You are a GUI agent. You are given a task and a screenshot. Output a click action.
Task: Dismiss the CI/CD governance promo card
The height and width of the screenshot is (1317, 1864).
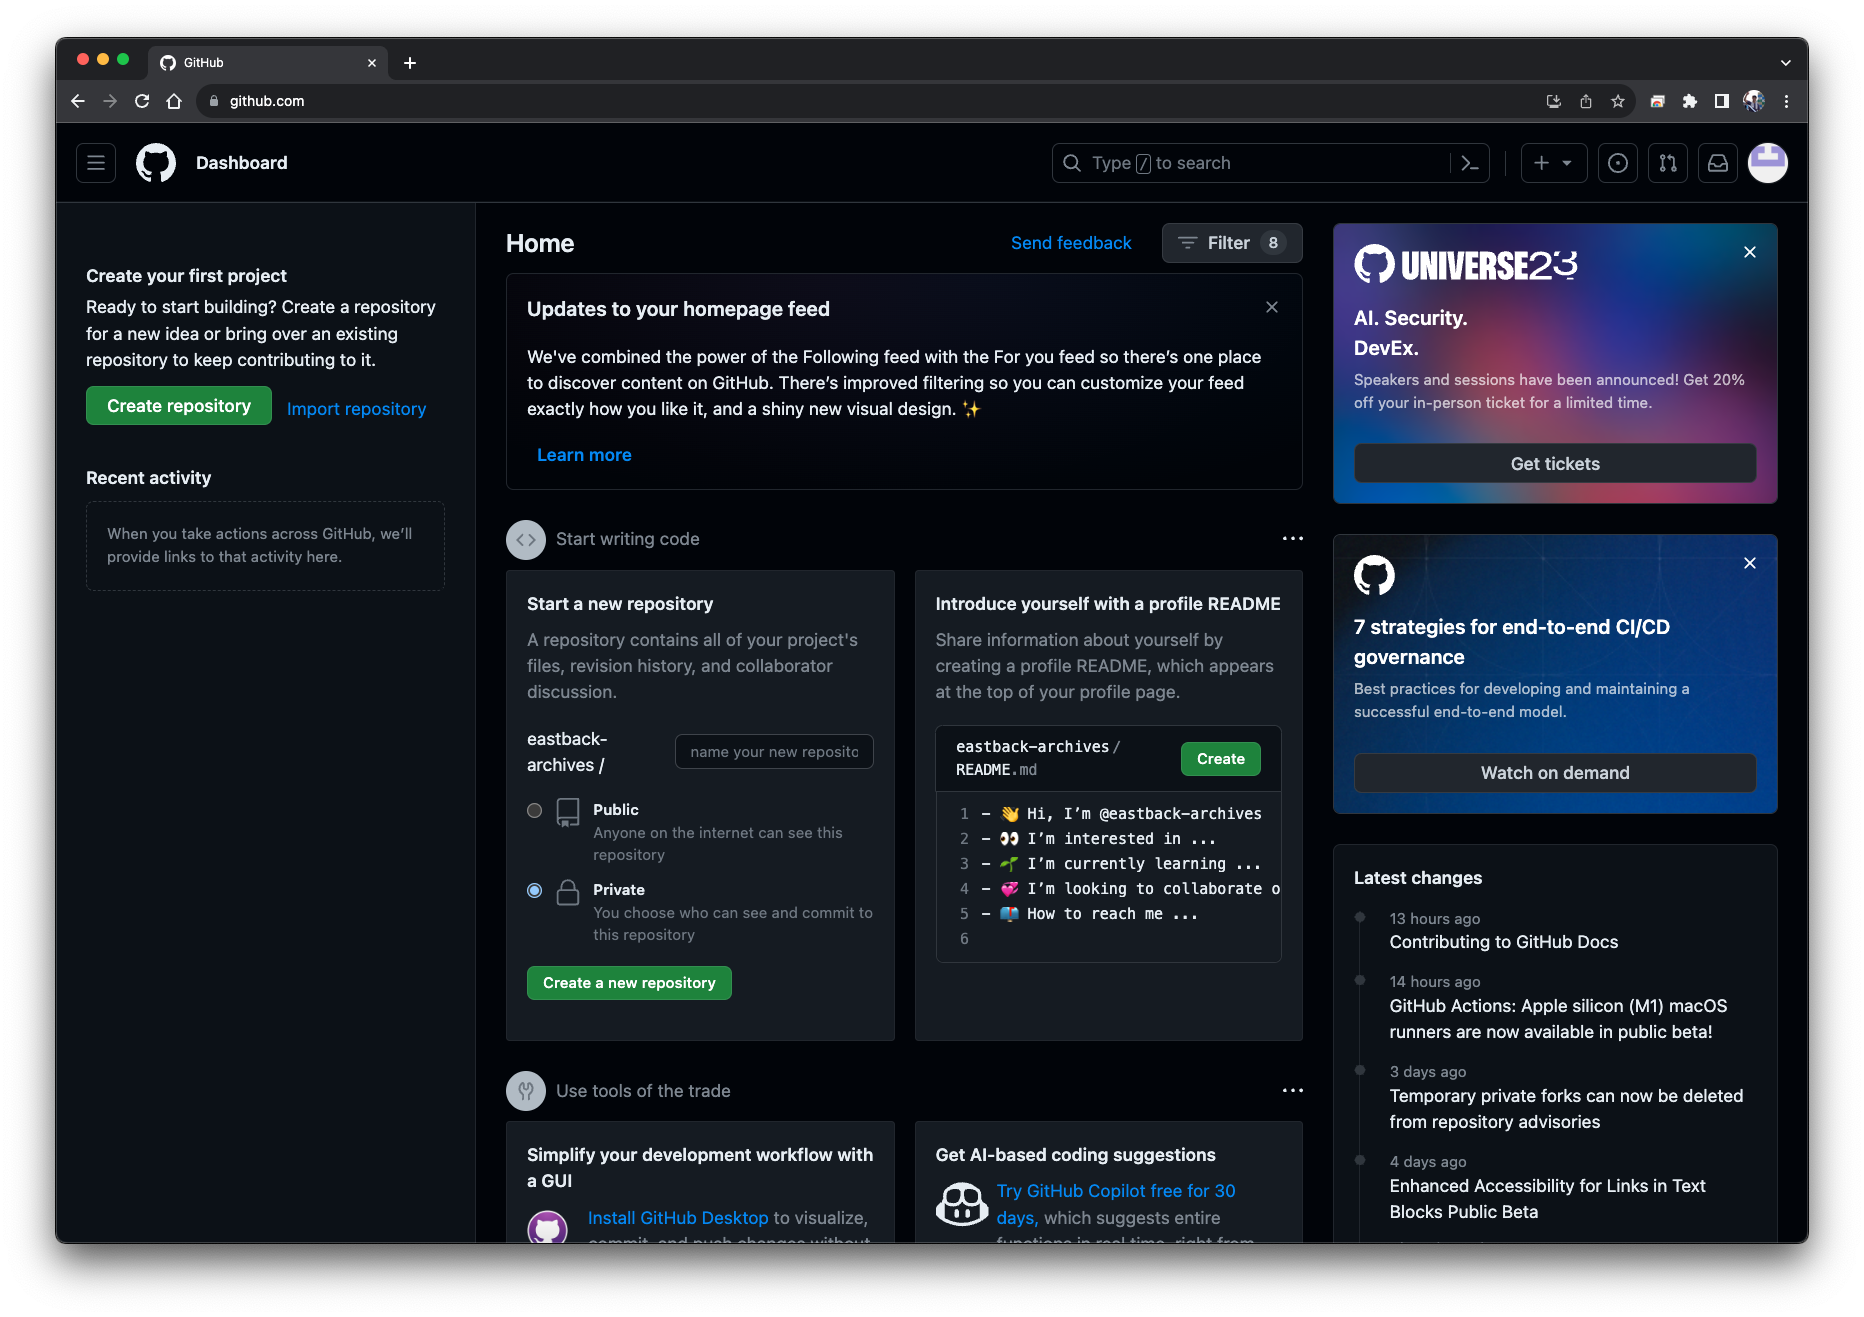tap(1750, 563)
